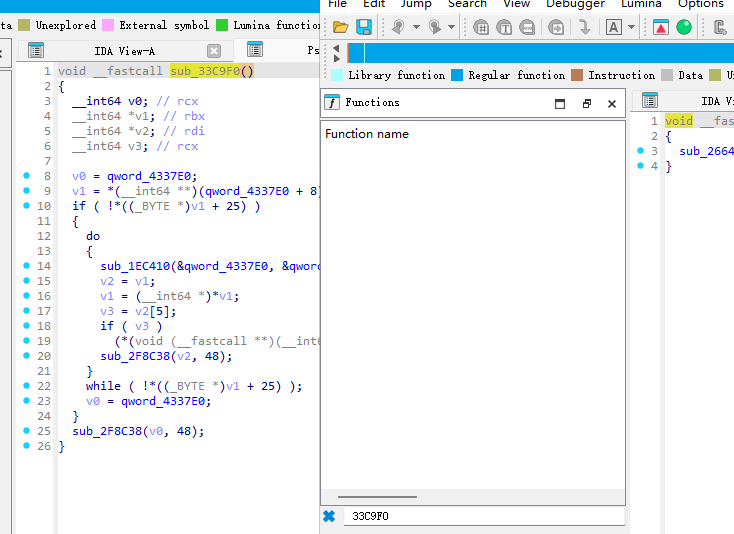The height and width of the screenshot is (534, 734).
Task: Click the Lumina function green swatch in back window
Action: point(222,25)
